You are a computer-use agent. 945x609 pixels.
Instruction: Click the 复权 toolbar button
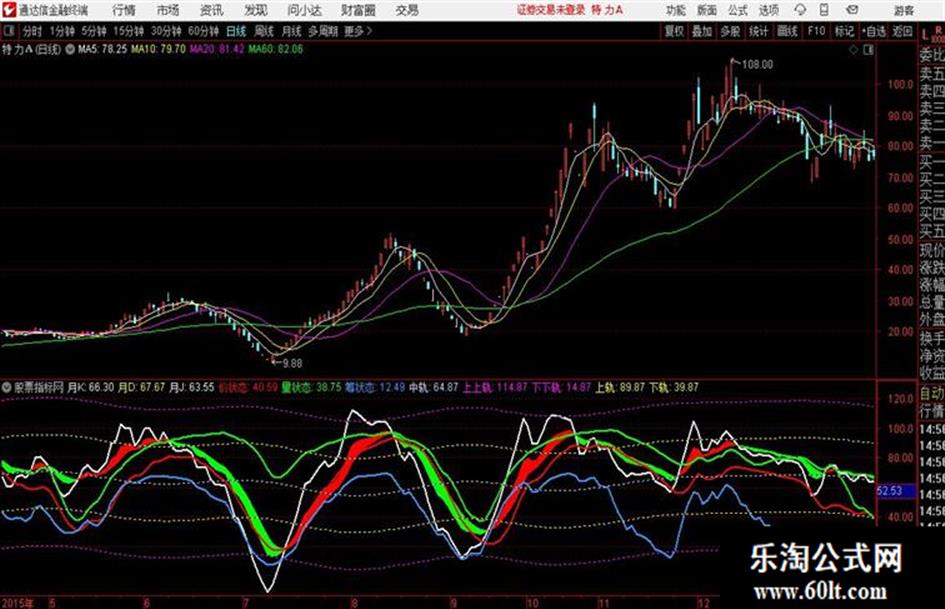(674, 31)
